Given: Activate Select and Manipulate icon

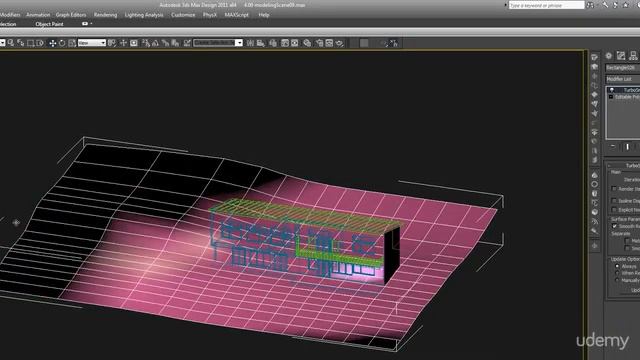Looking at the screenshot, I should tap(123, 43).
